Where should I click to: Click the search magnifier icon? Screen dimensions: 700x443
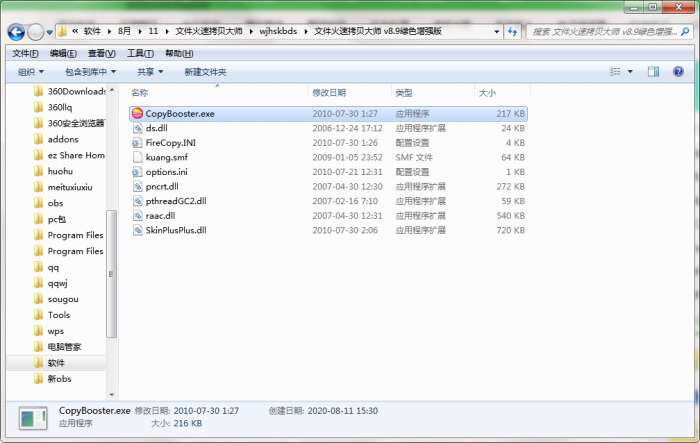[685, 32]
